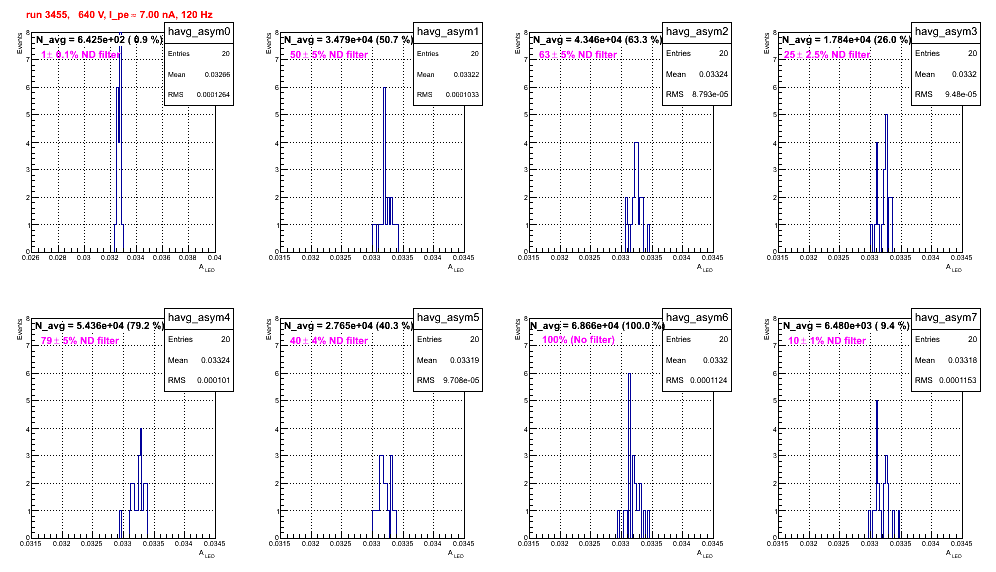Click the Events y-axis title of havg_asym4
The image size is (996, 572).
pos(20,329)
